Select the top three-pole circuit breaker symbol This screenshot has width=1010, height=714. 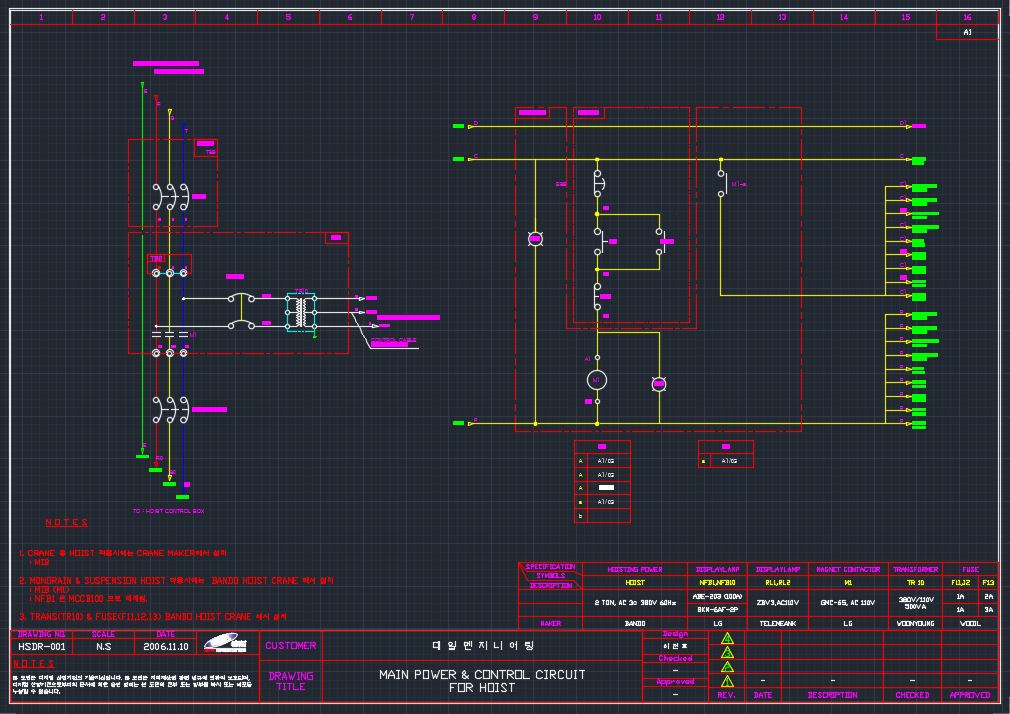170,196
